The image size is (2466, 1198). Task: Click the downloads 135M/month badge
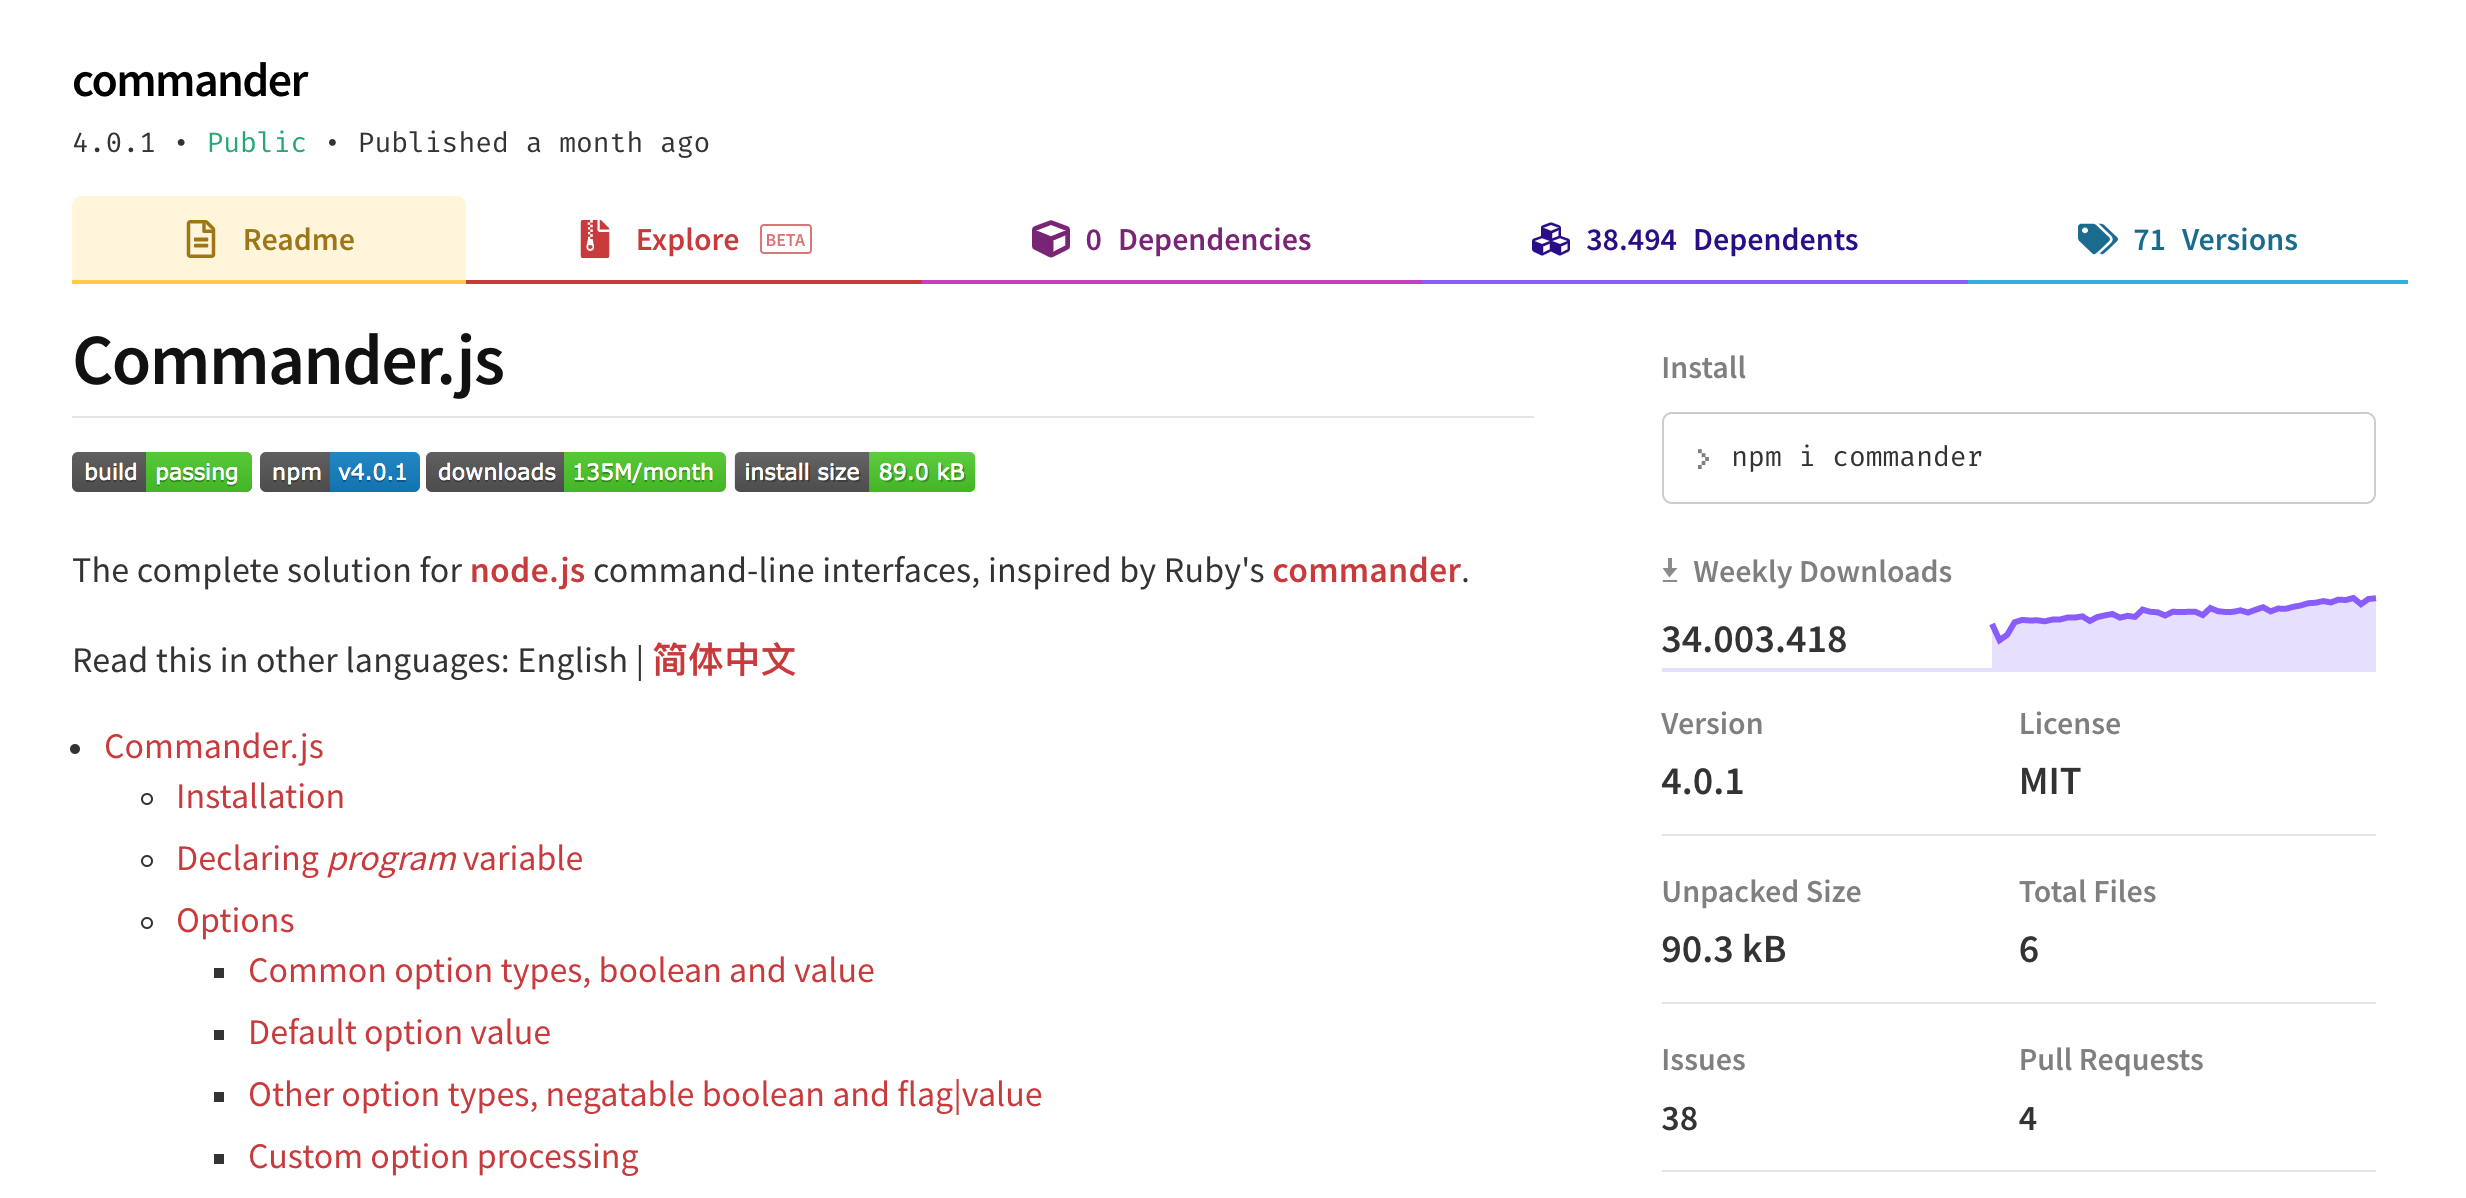click(575, 472)
